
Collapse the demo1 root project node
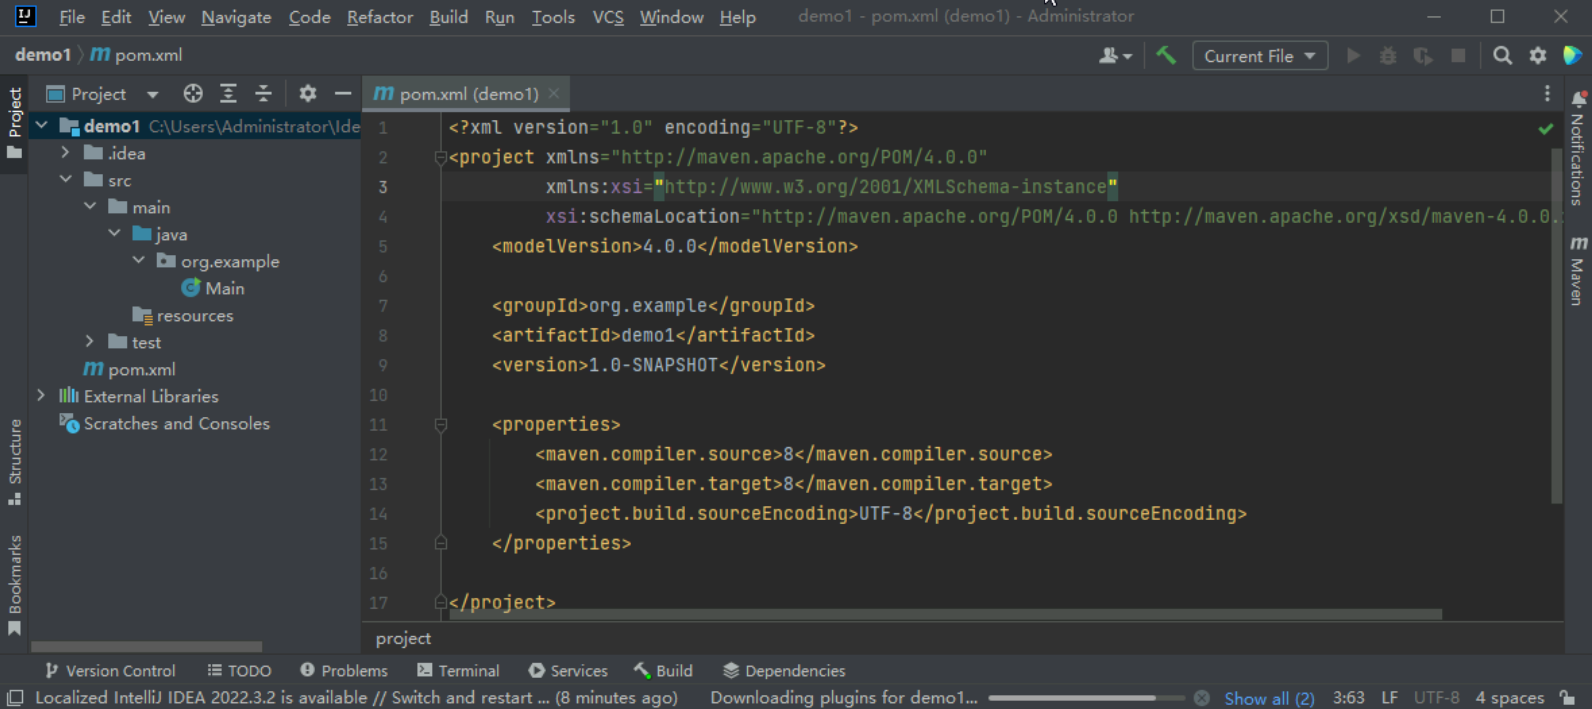tap(42, 126)
